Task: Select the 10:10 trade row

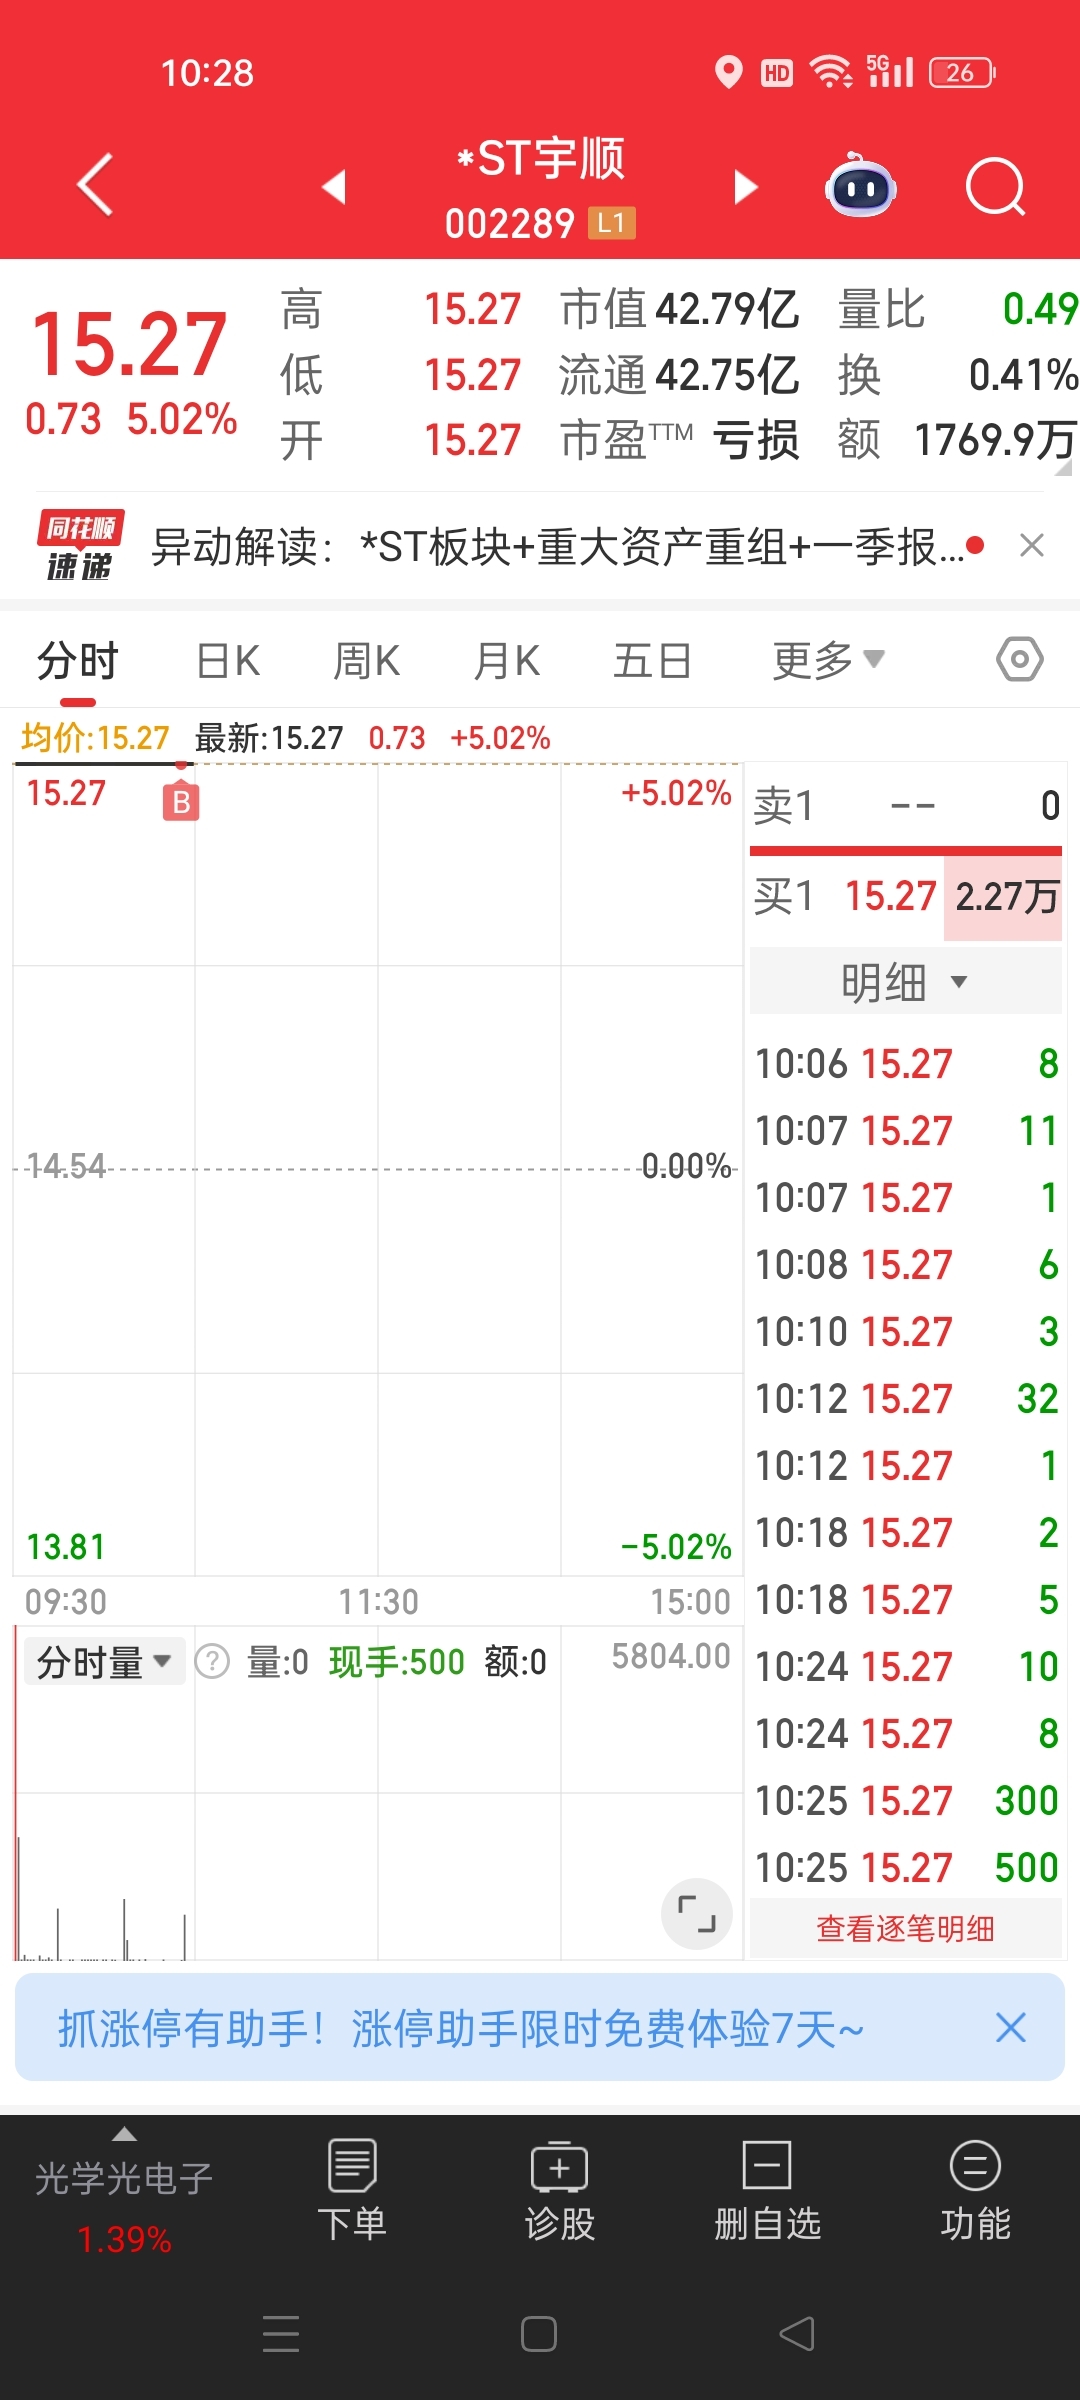Action: 906,1332
